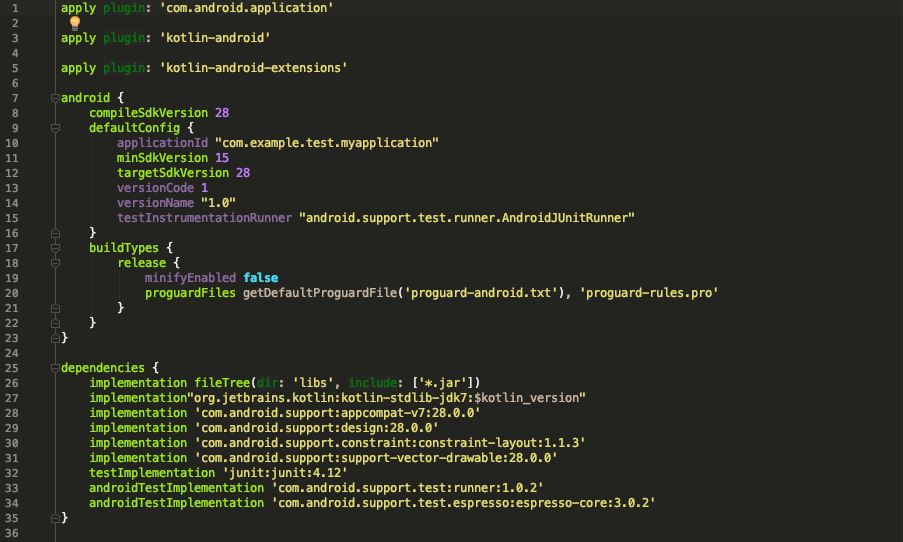The image size is (903, 542).
Task: Click the testImplementation keyword
Action: [x=152, y=473]
